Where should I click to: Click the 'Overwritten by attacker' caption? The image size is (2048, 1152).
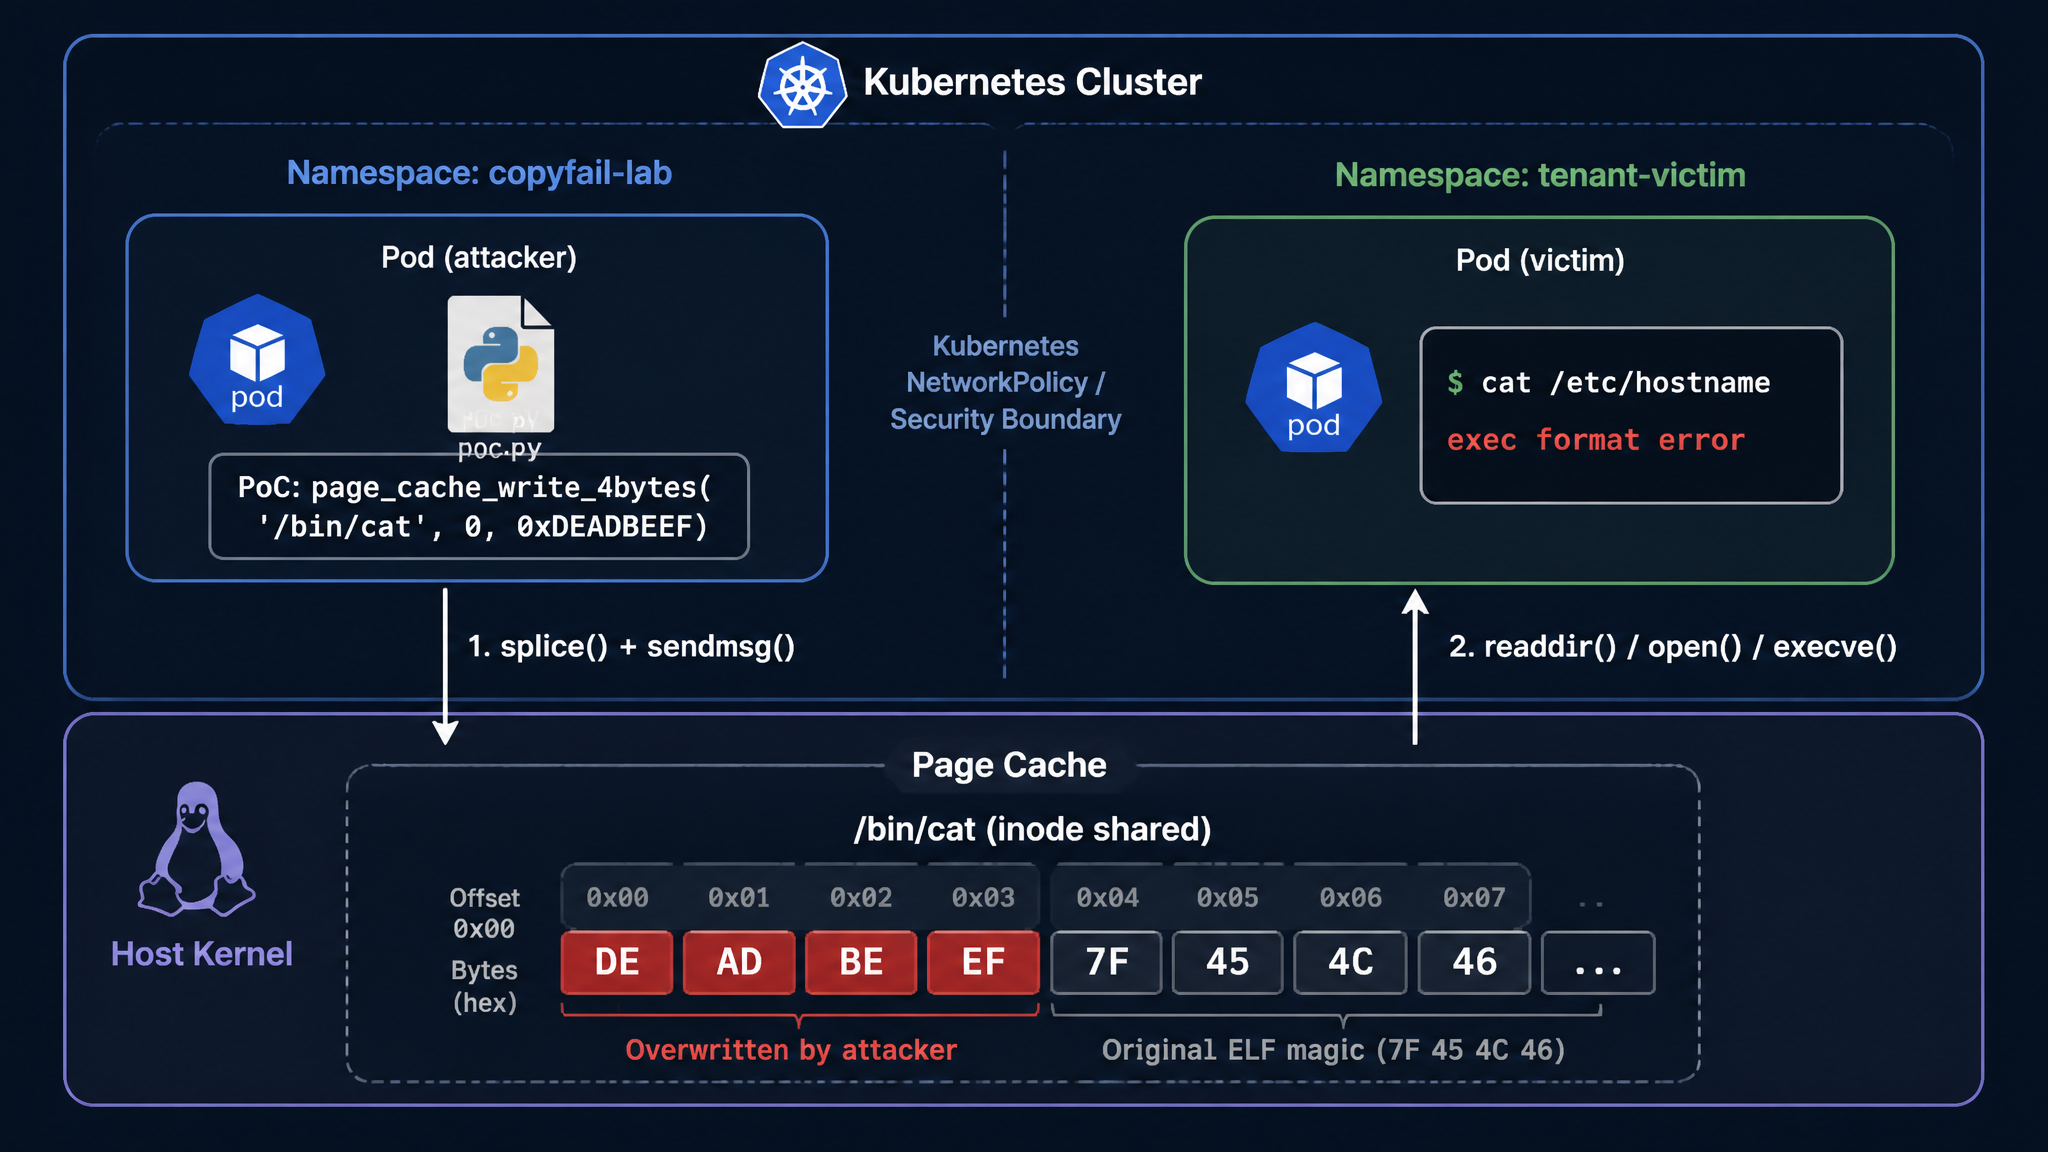pos(791,1050)
